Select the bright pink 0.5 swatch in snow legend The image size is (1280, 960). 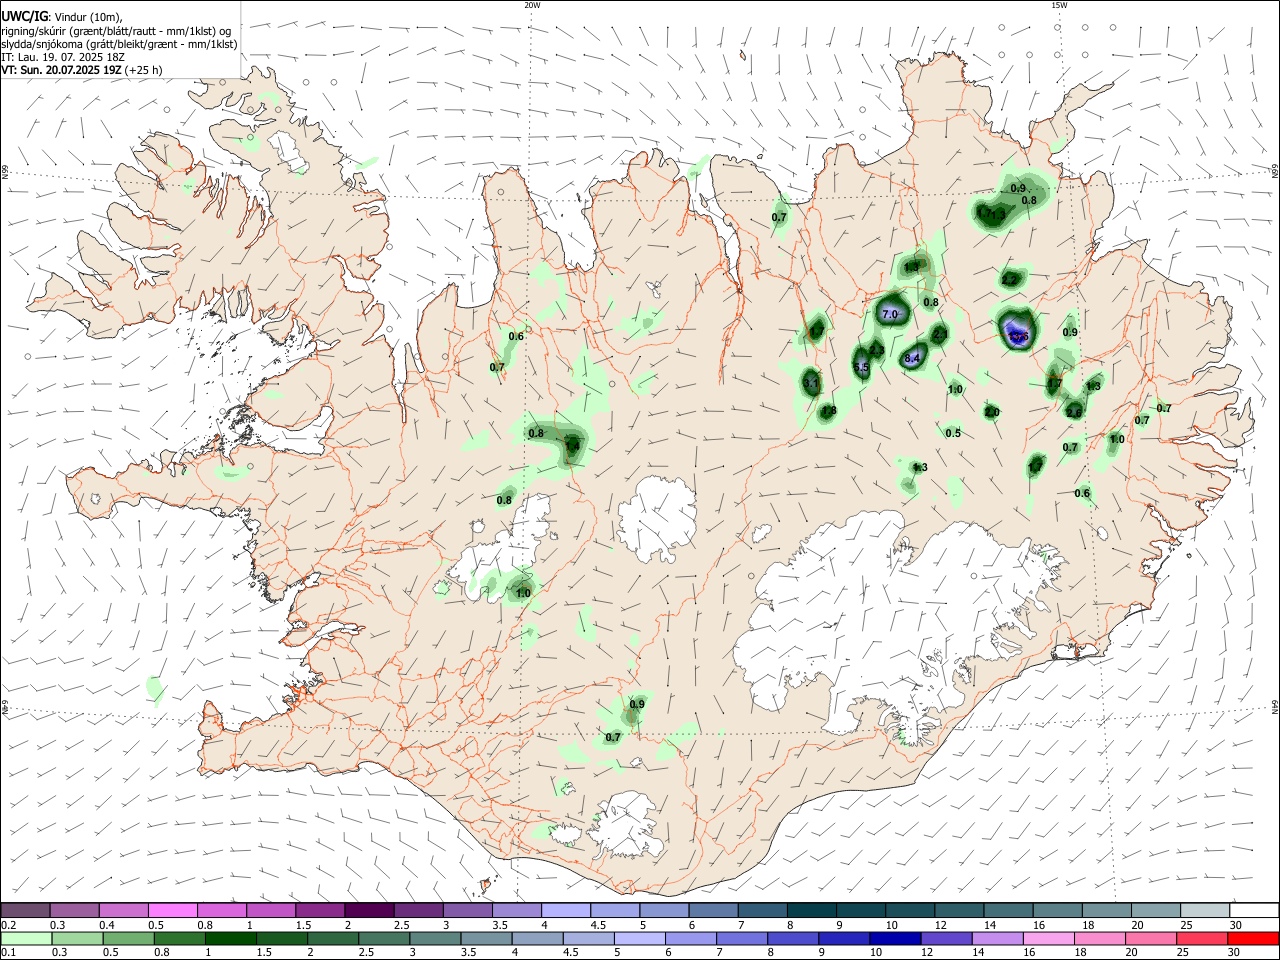click(172, 911)
